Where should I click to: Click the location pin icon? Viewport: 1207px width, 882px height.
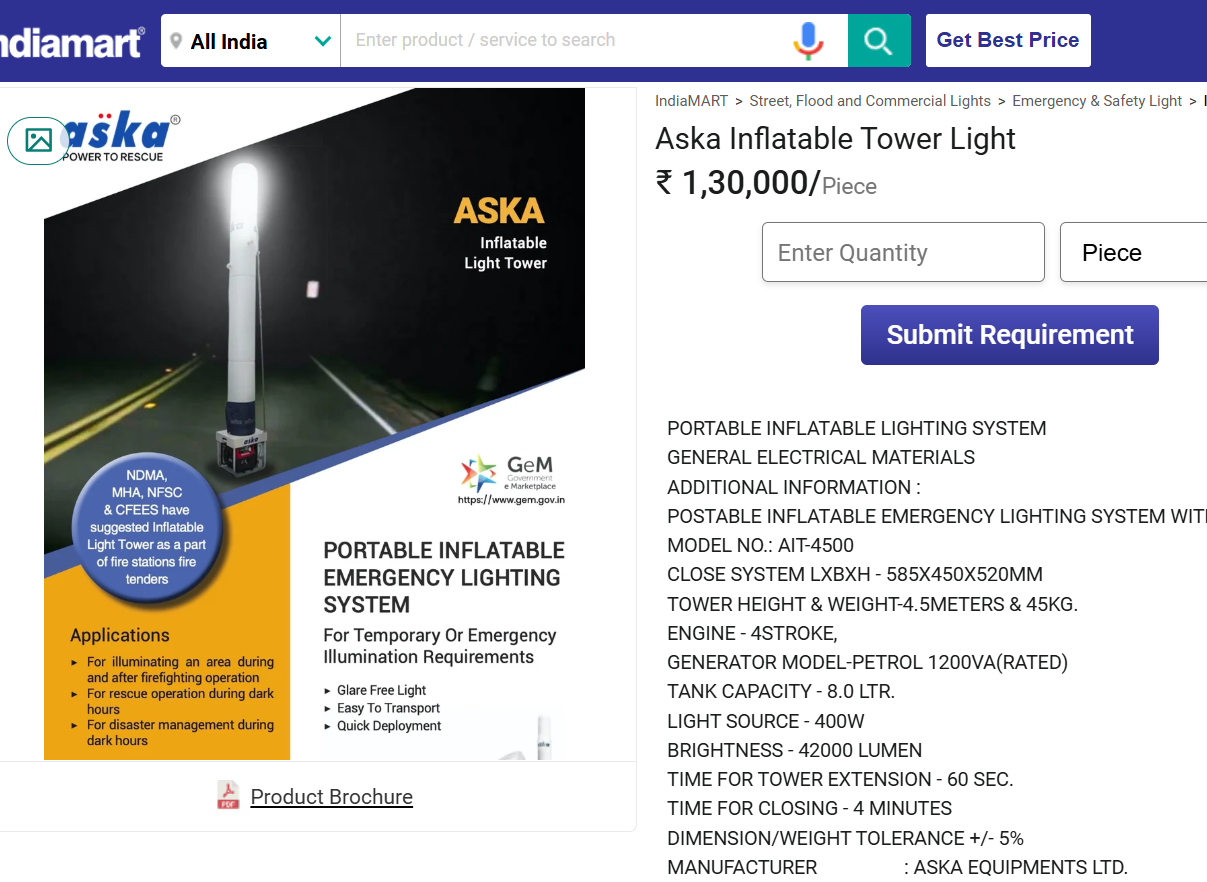pyautogui.click(x=176, y=41)
